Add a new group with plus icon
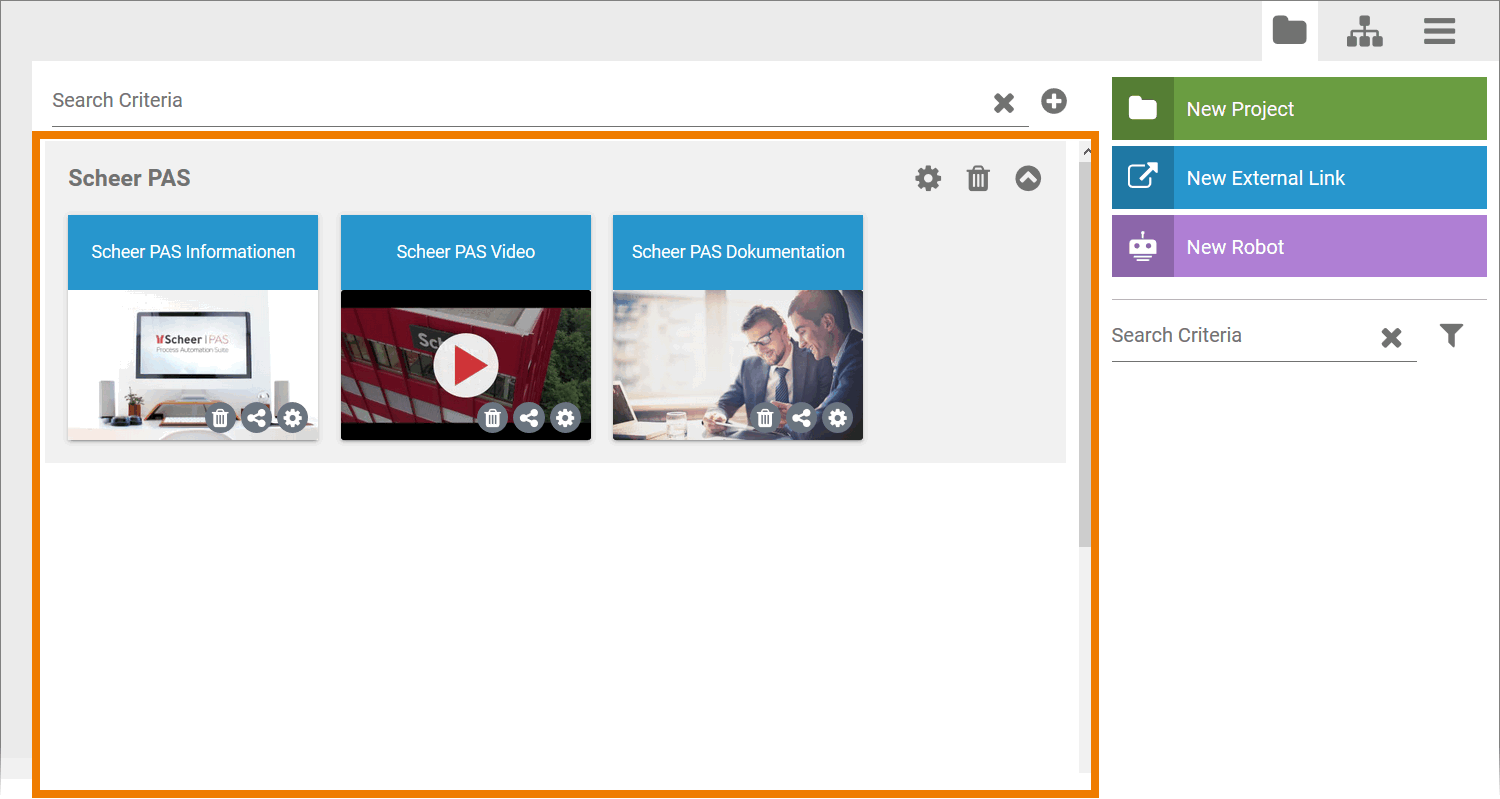The image size is (1500, 799). [x=1054, y=101]
